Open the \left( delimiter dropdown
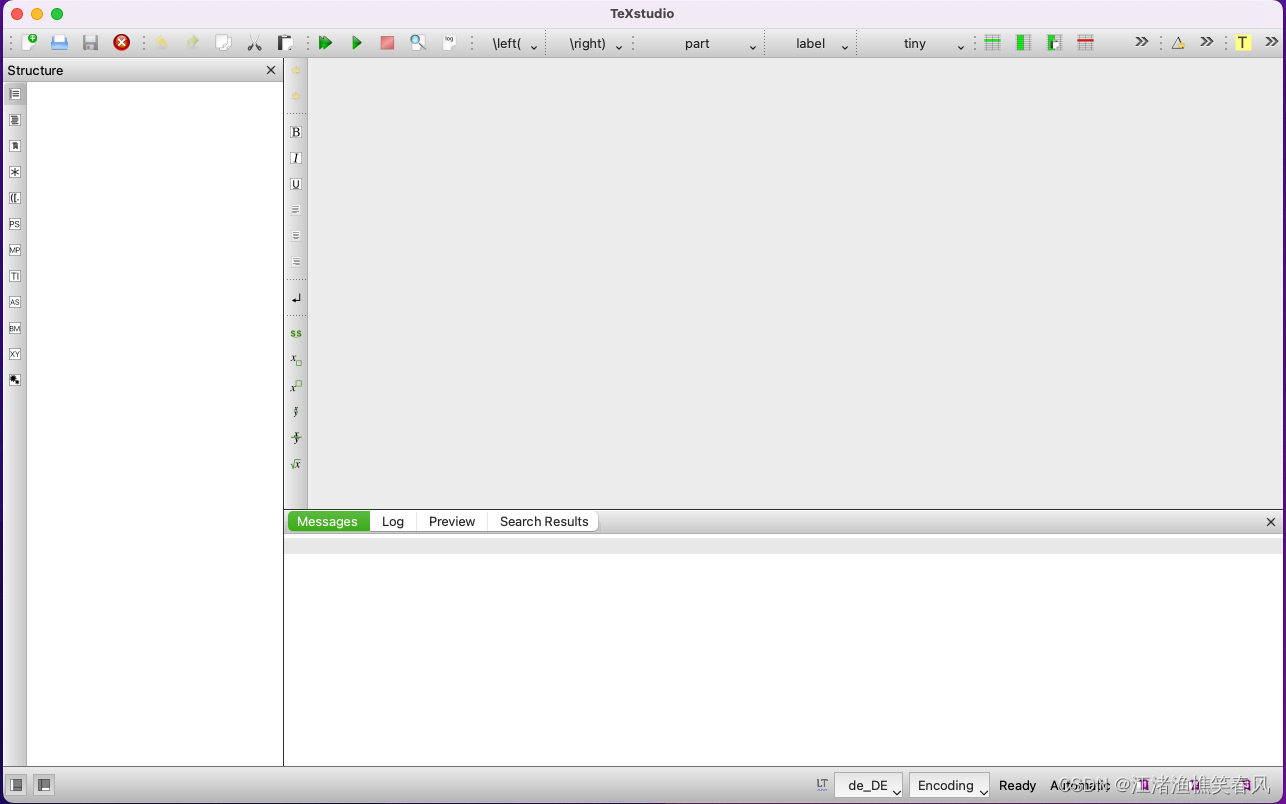 coord(533,44)
